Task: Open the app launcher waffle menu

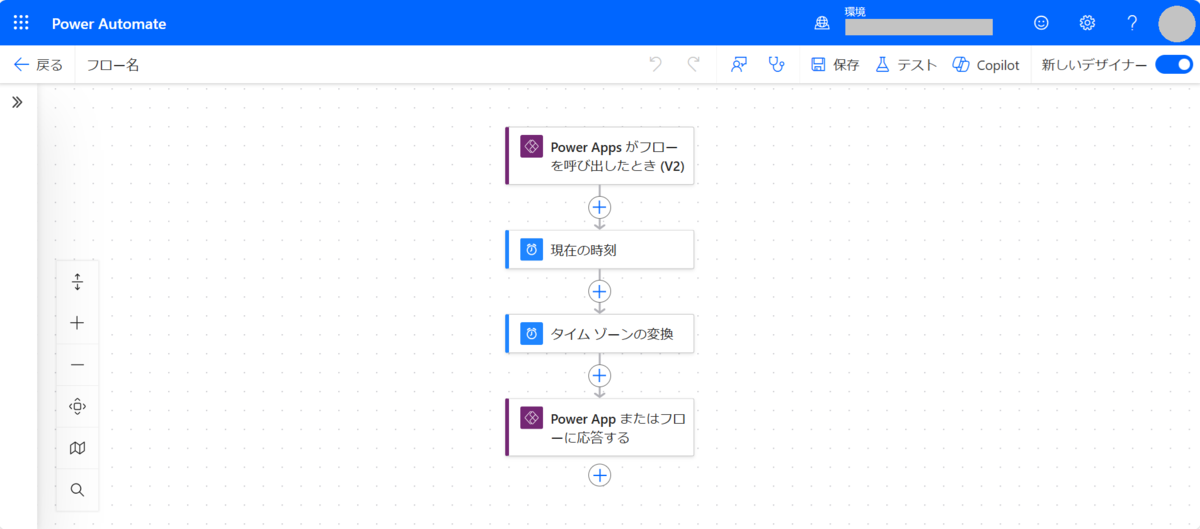Action: (x=21, y=22)
